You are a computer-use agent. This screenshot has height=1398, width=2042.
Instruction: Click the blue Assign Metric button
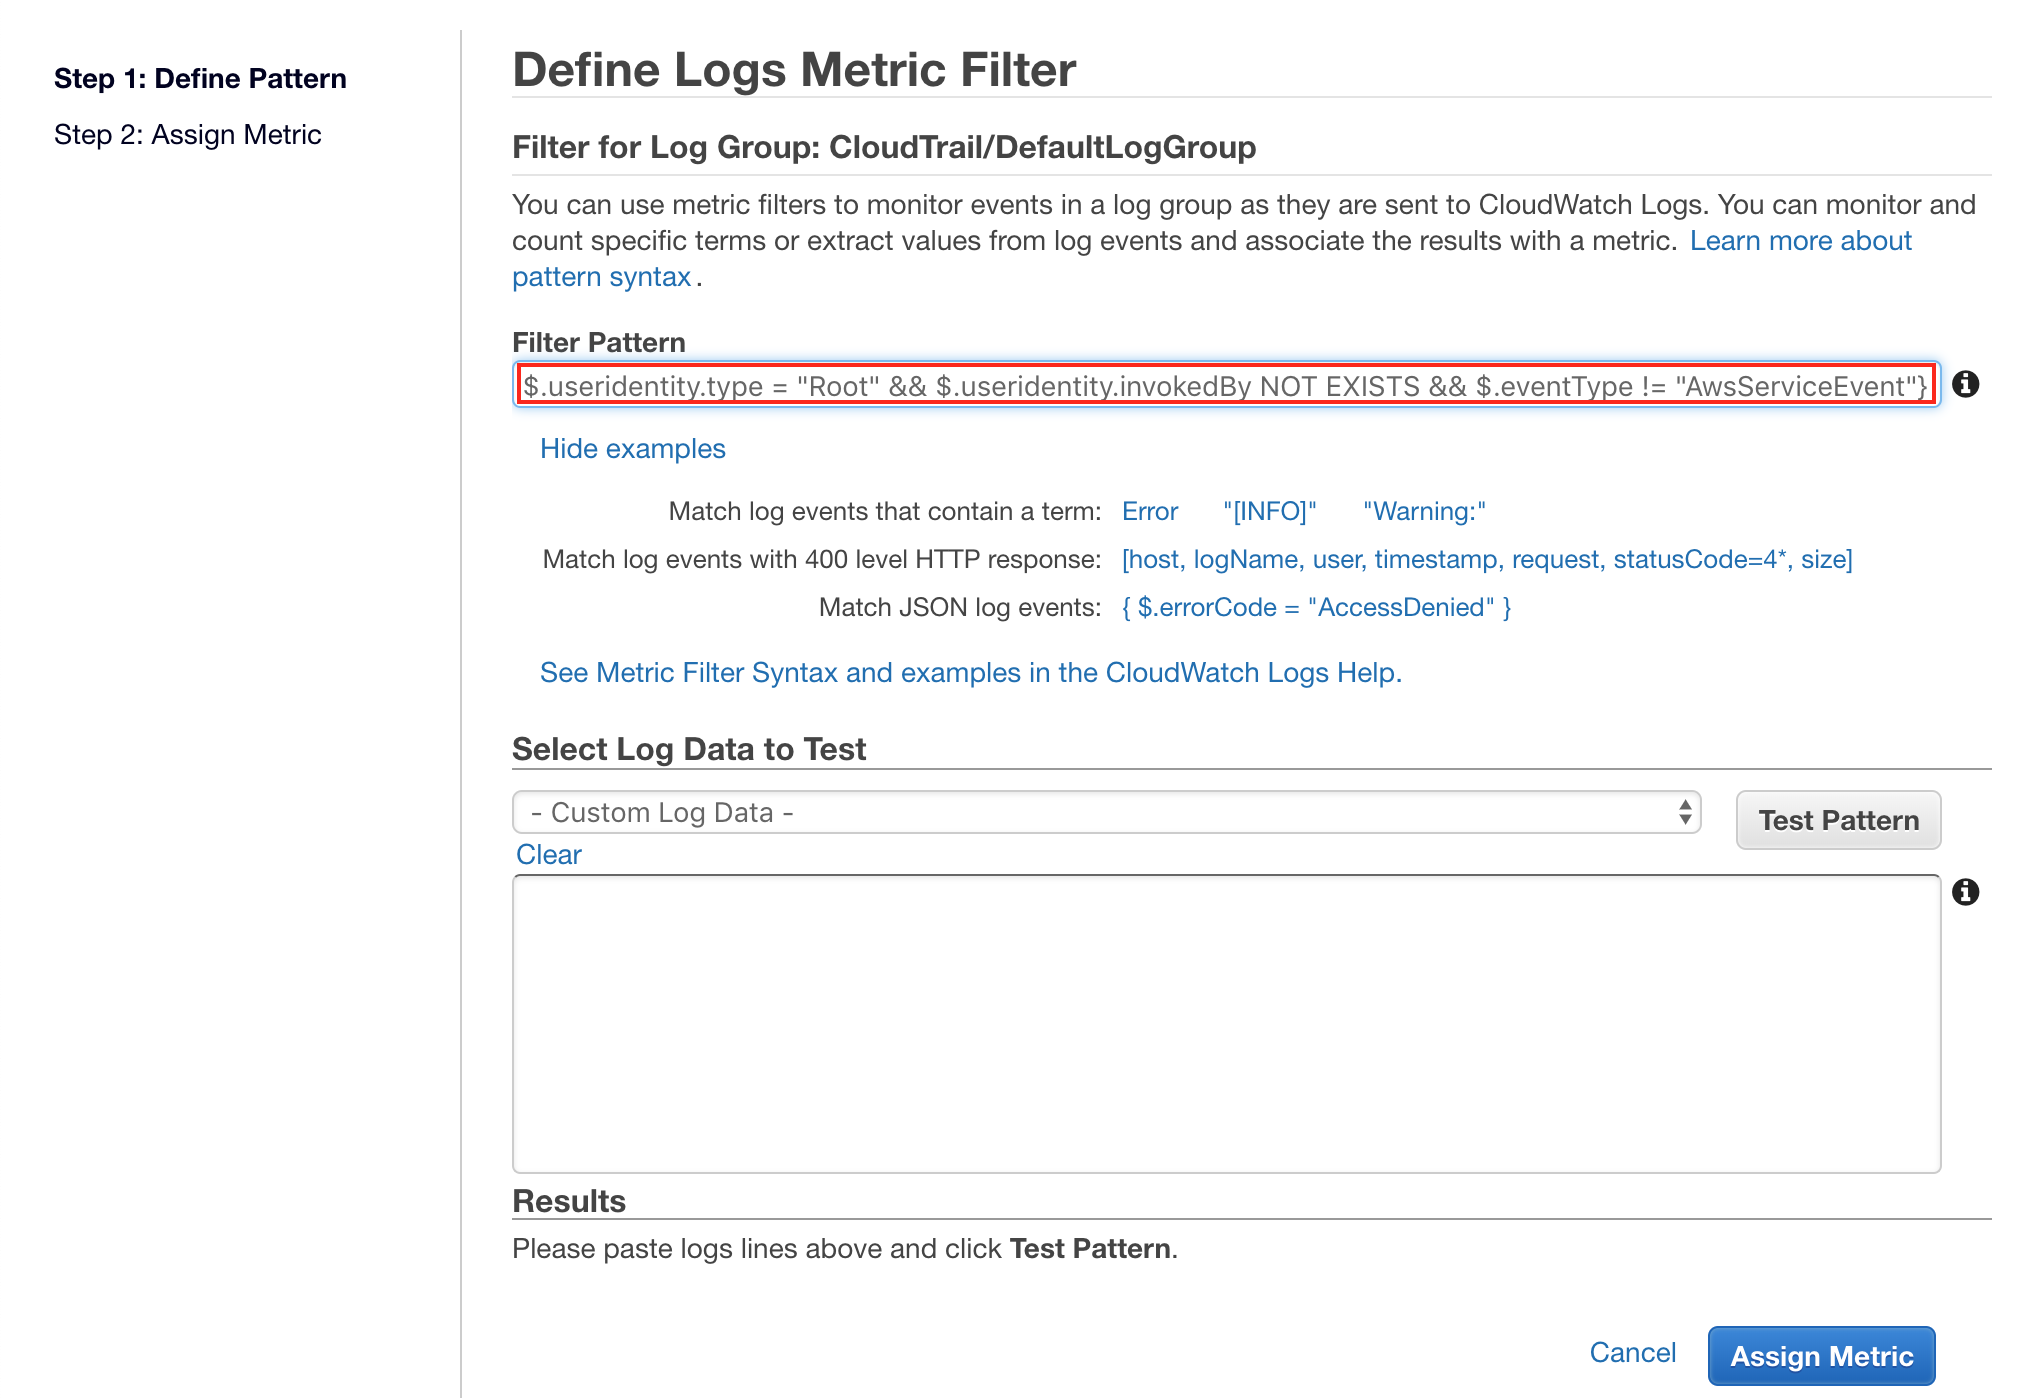pos(1821,1356)
